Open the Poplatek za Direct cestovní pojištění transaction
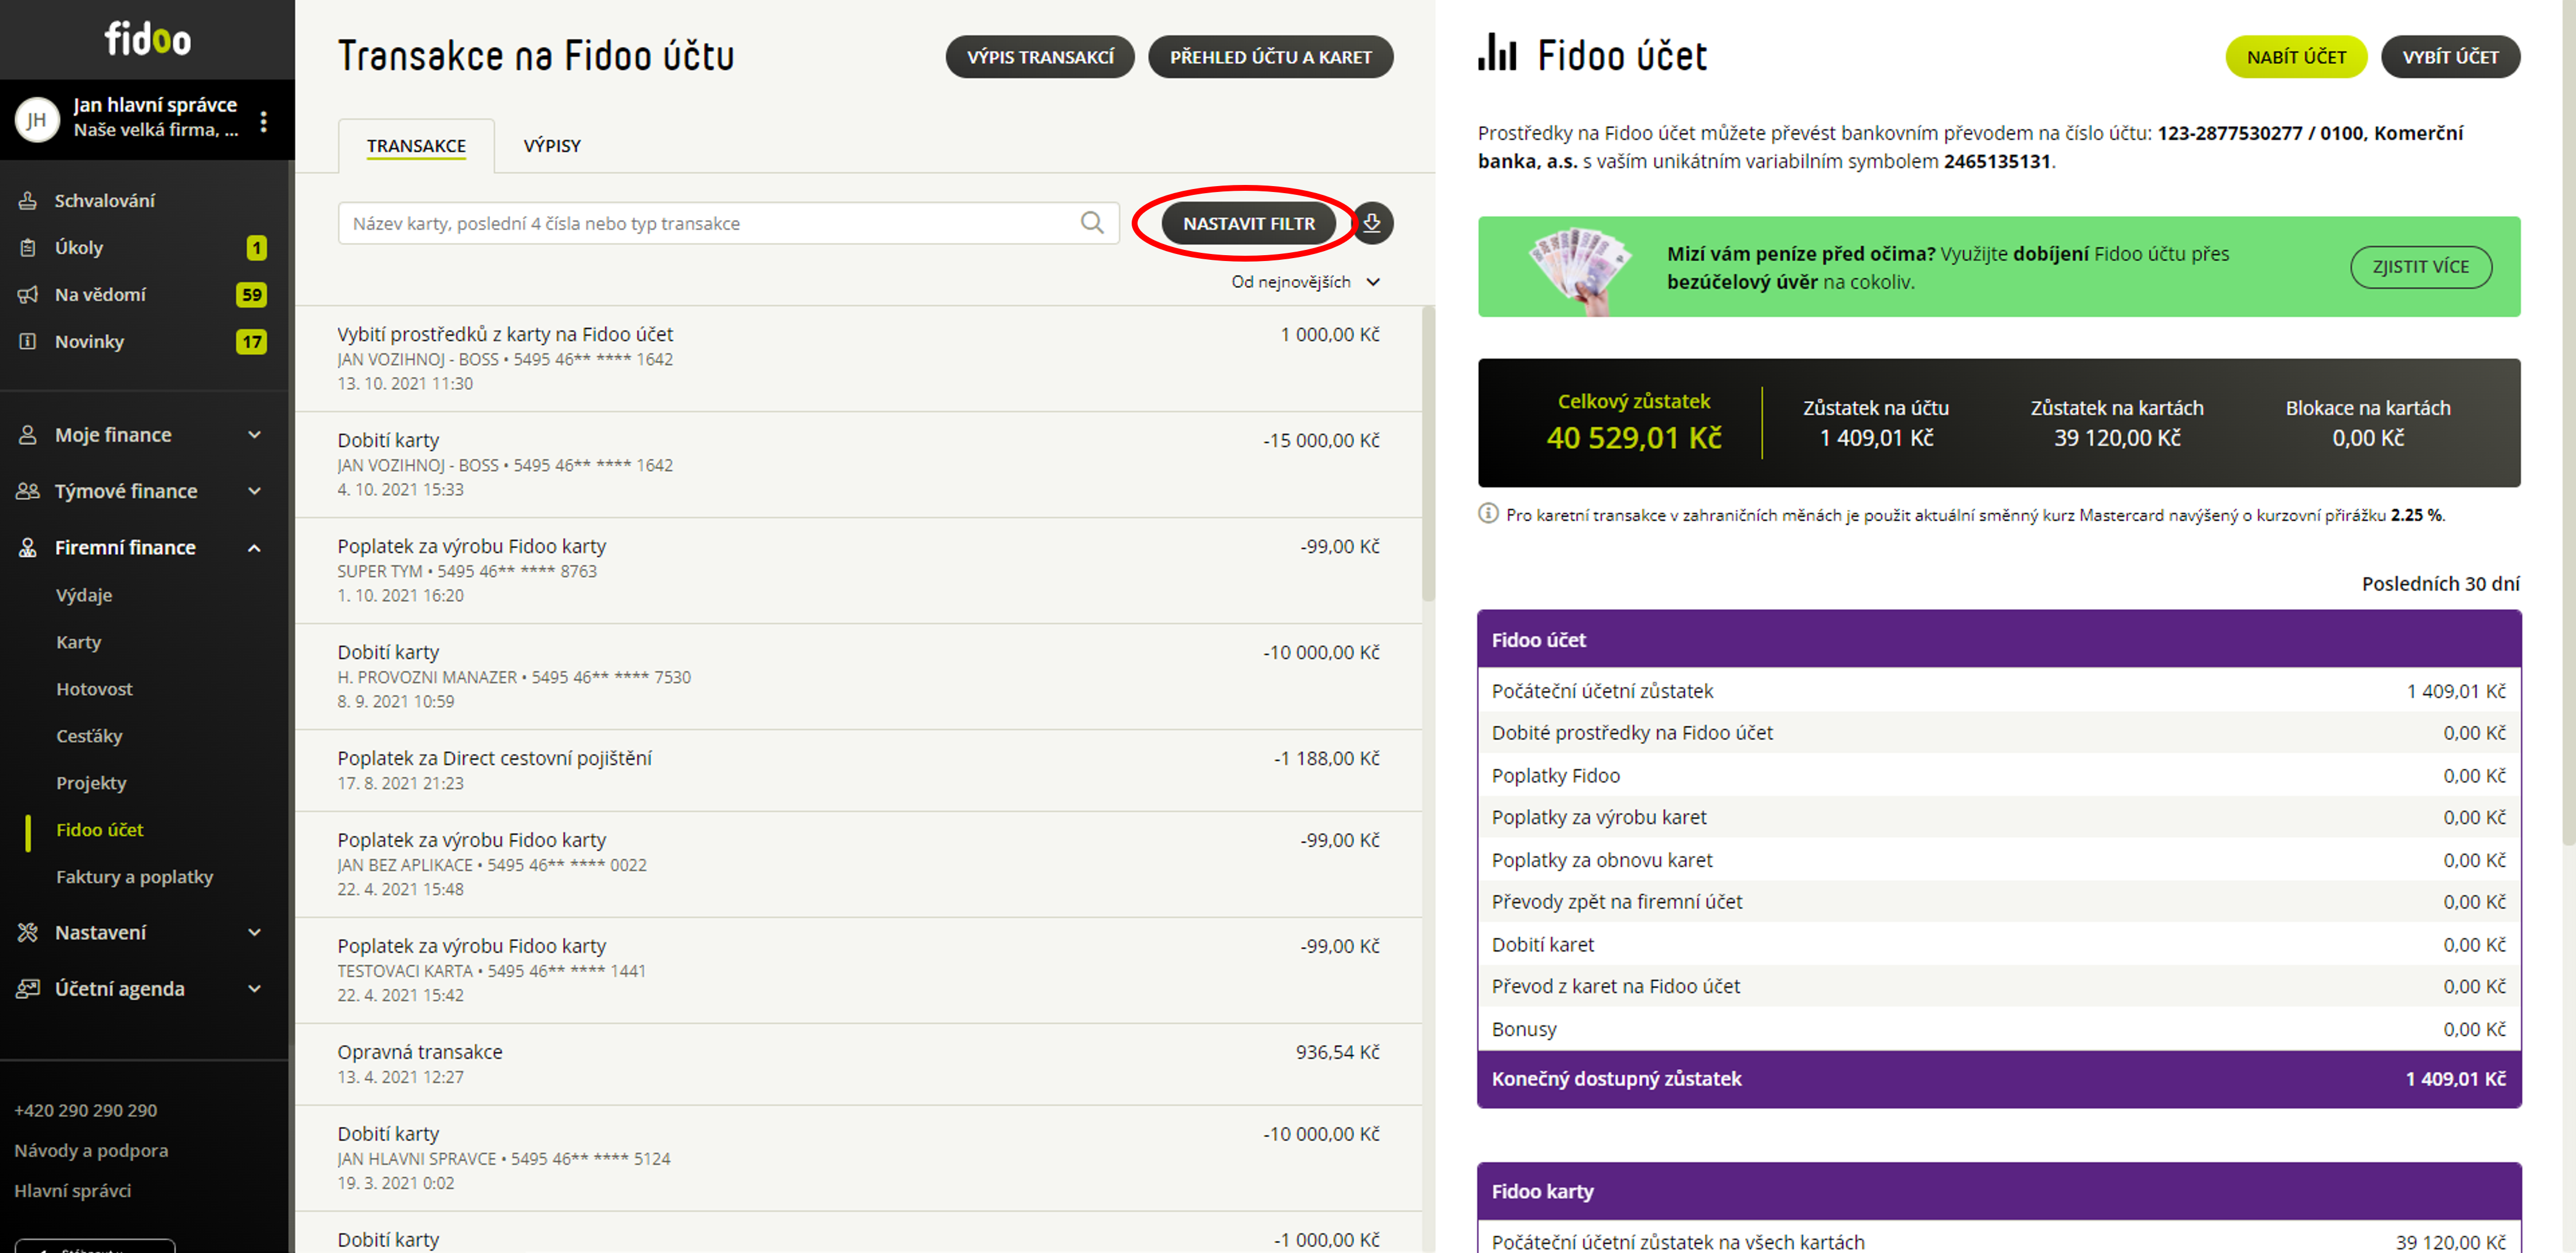The width and height of the screenshot is (2576, 1253). point(859,770)
